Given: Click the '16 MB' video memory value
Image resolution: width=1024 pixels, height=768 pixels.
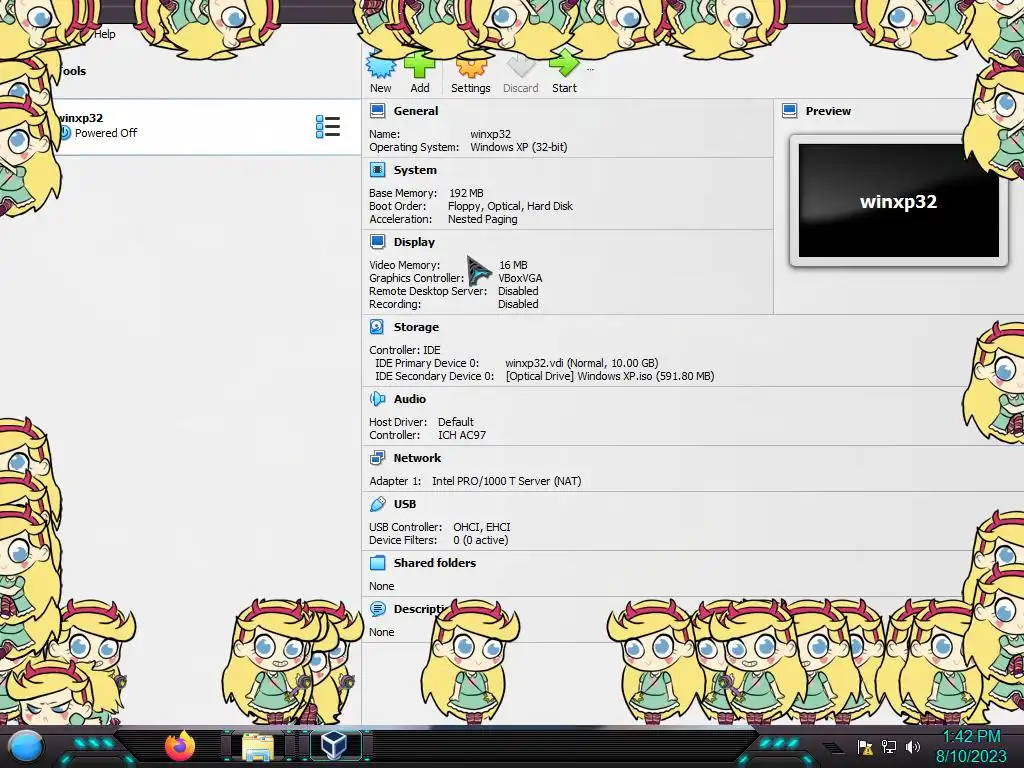Looking at the screenshot, I should (513, 265).
